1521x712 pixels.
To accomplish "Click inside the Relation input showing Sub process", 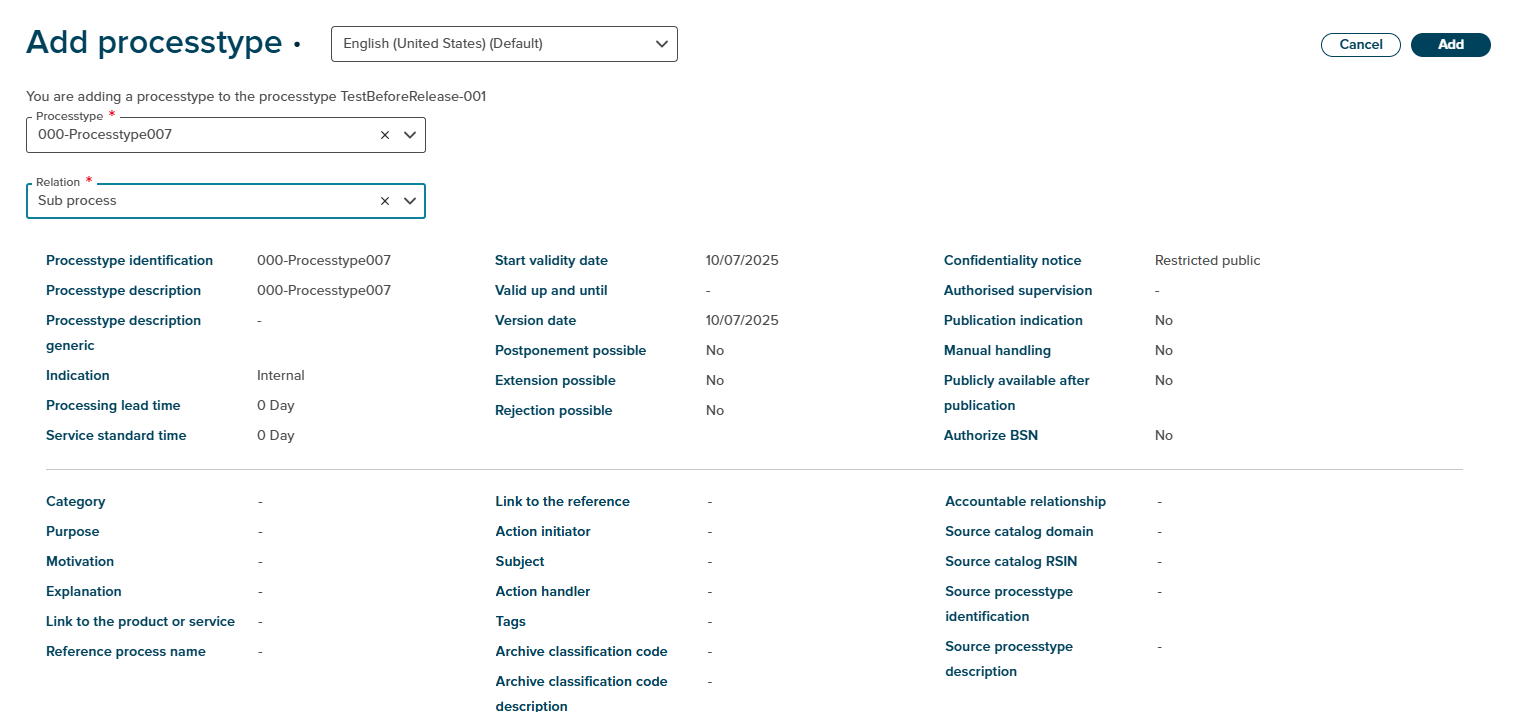I will [200, 201].
